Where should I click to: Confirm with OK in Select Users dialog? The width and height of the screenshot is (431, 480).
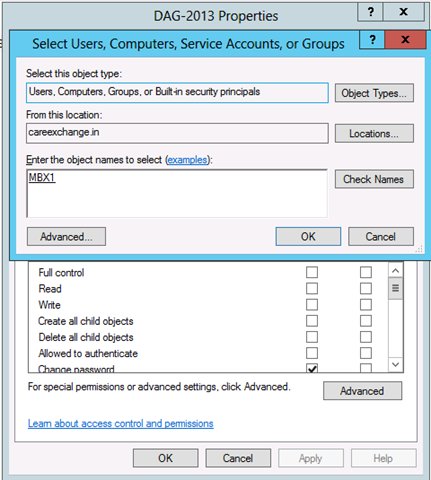click(308, 237)
